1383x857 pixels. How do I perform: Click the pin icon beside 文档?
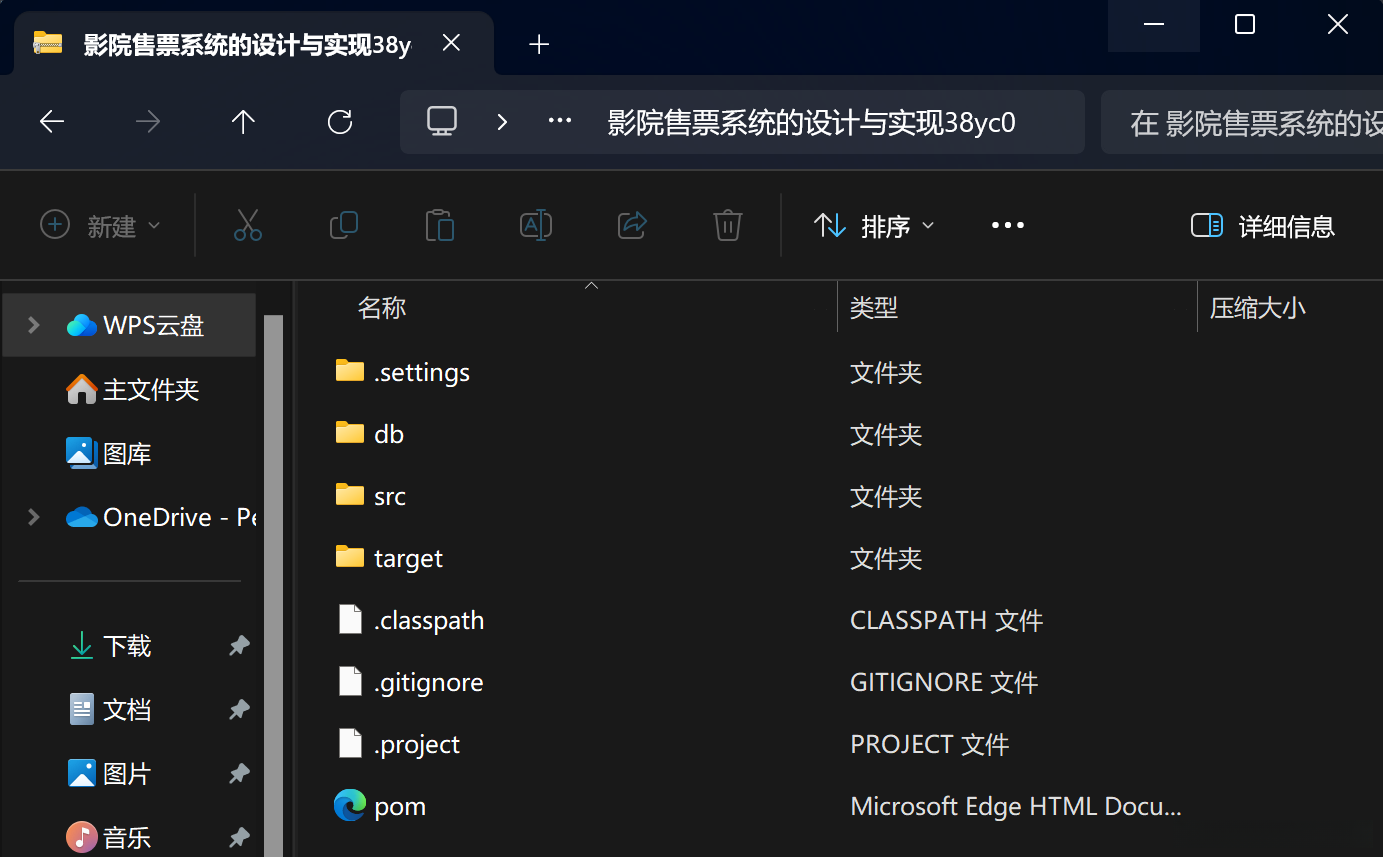coord(239,710)
